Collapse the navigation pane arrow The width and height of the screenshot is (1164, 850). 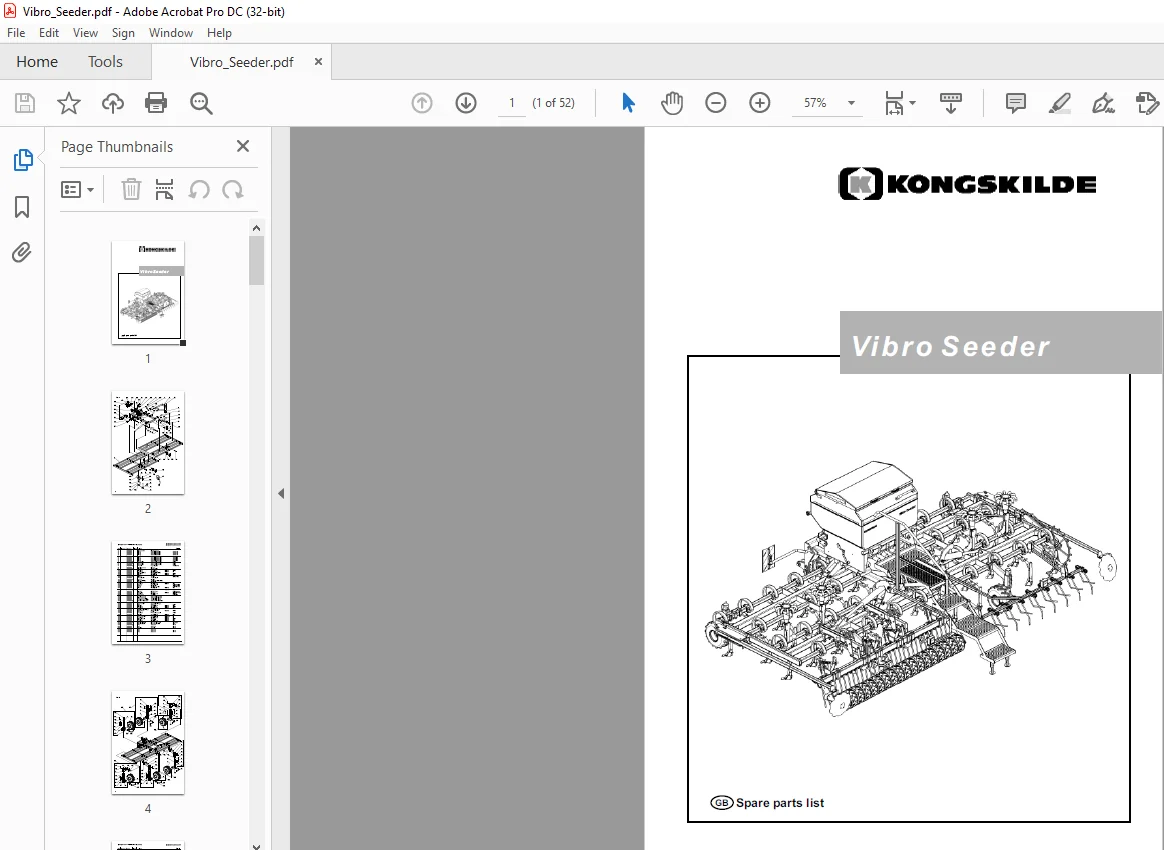[x=281, y=493]
